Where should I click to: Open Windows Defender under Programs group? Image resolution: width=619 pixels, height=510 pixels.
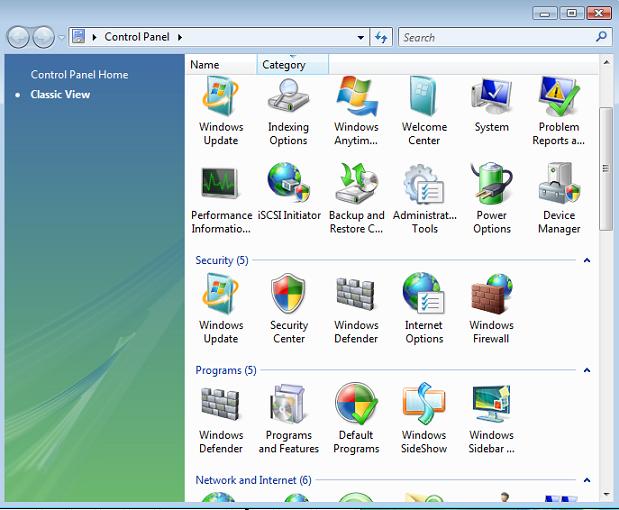tap(221, 420)
